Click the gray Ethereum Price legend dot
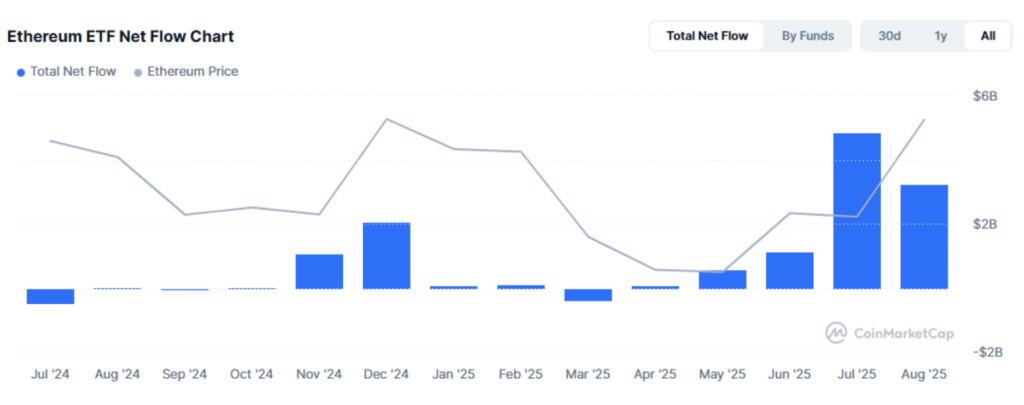 tap(138, 72)
